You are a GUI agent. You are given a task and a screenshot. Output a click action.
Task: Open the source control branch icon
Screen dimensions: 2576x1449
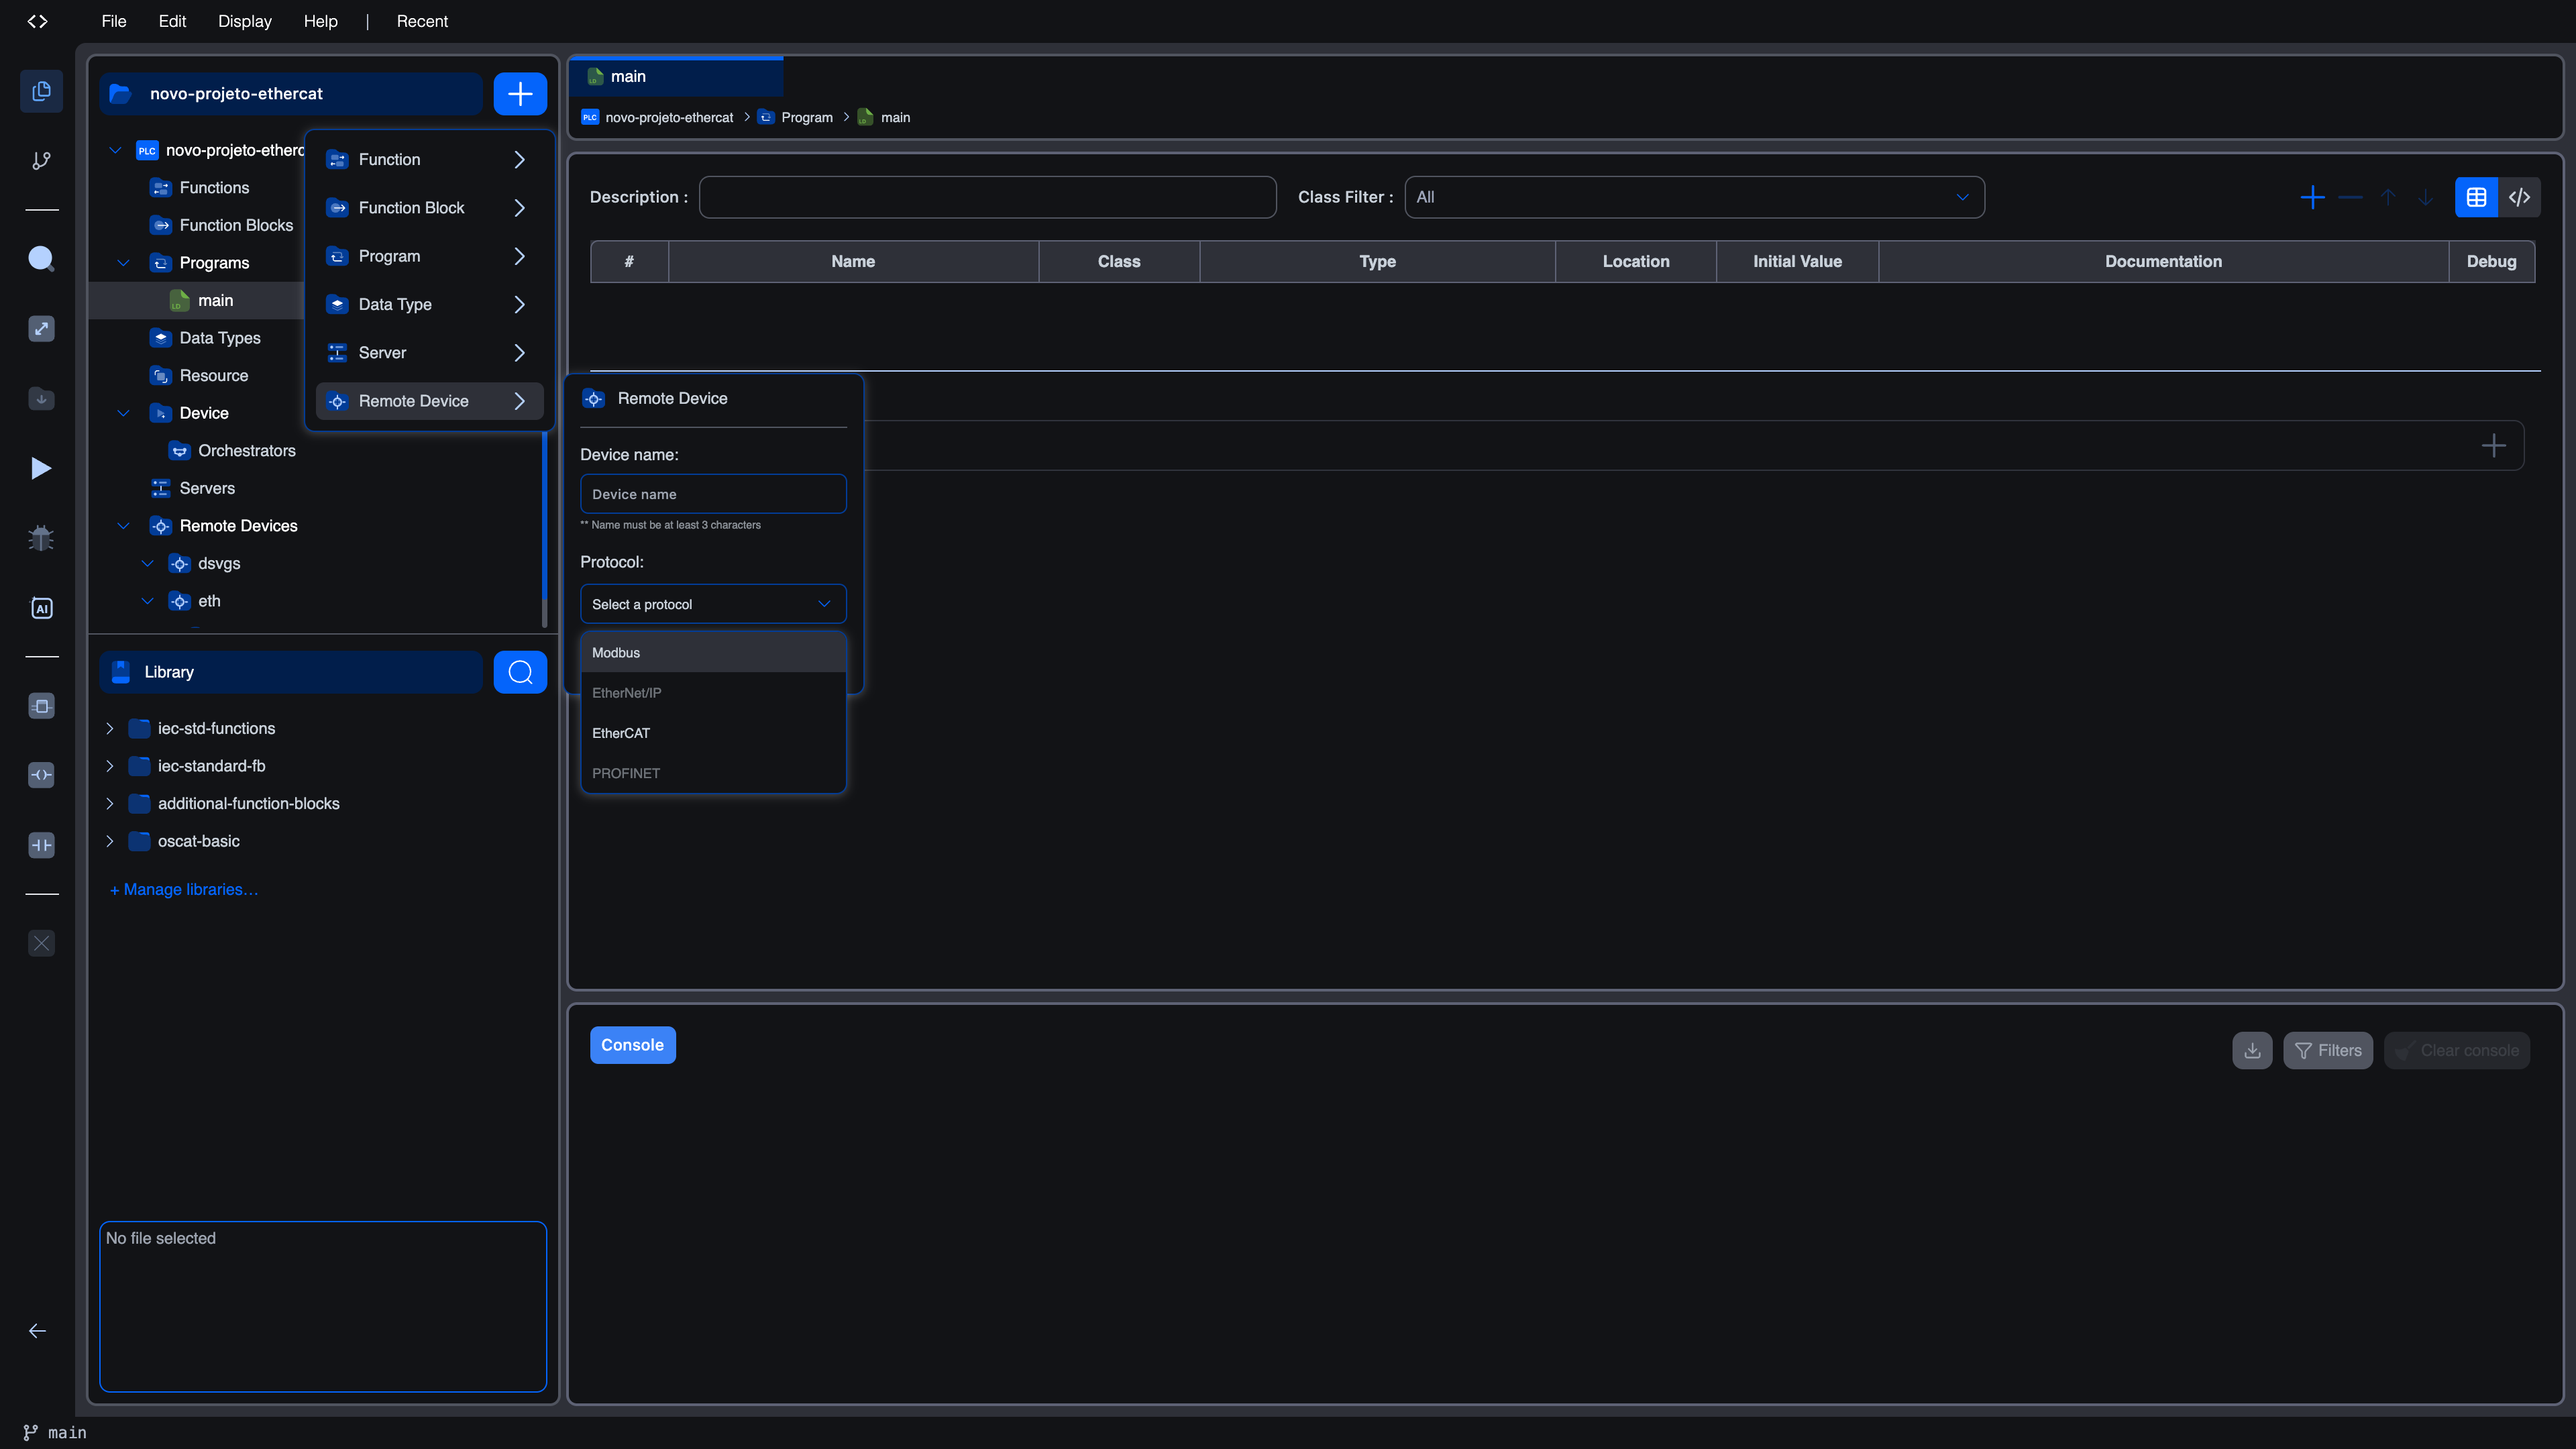[x=41, y=161]
